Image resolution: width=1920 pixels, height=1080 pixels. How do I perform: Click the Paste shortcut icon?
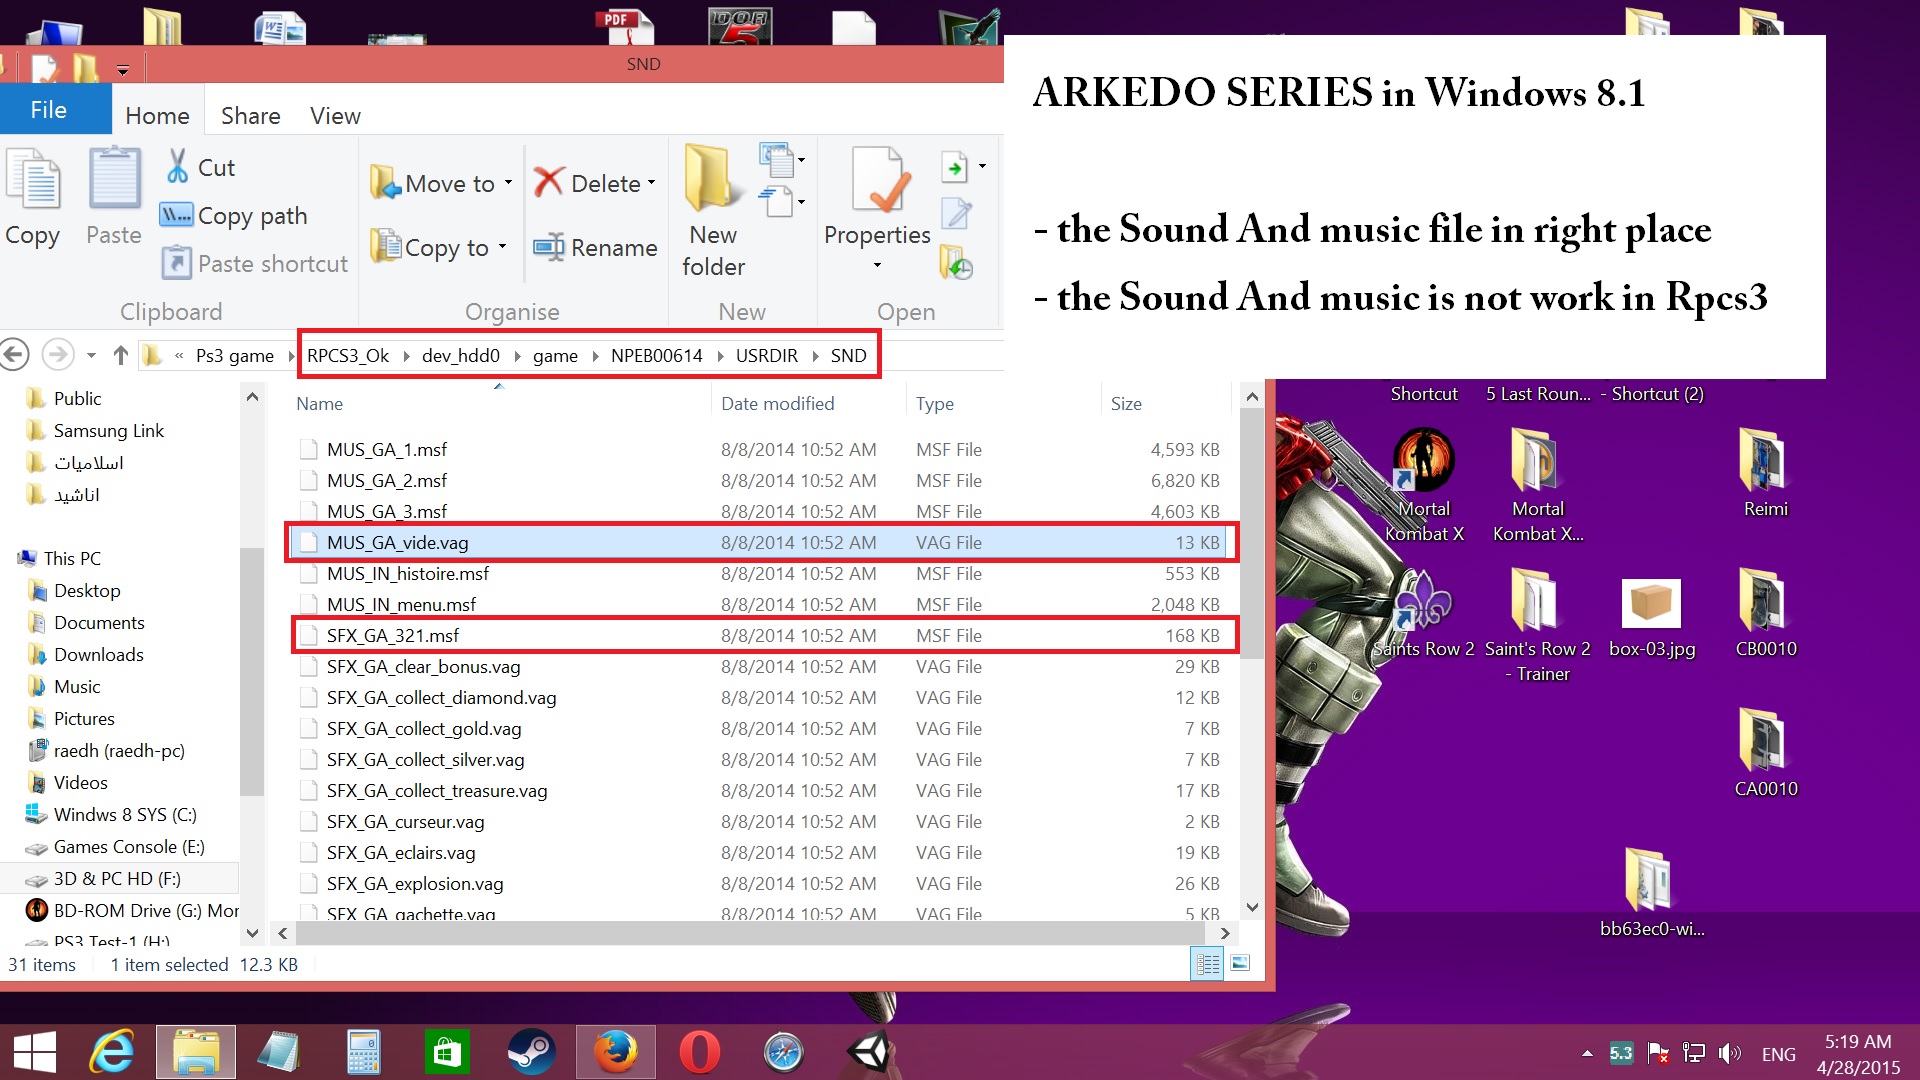(x=176, y=264)
